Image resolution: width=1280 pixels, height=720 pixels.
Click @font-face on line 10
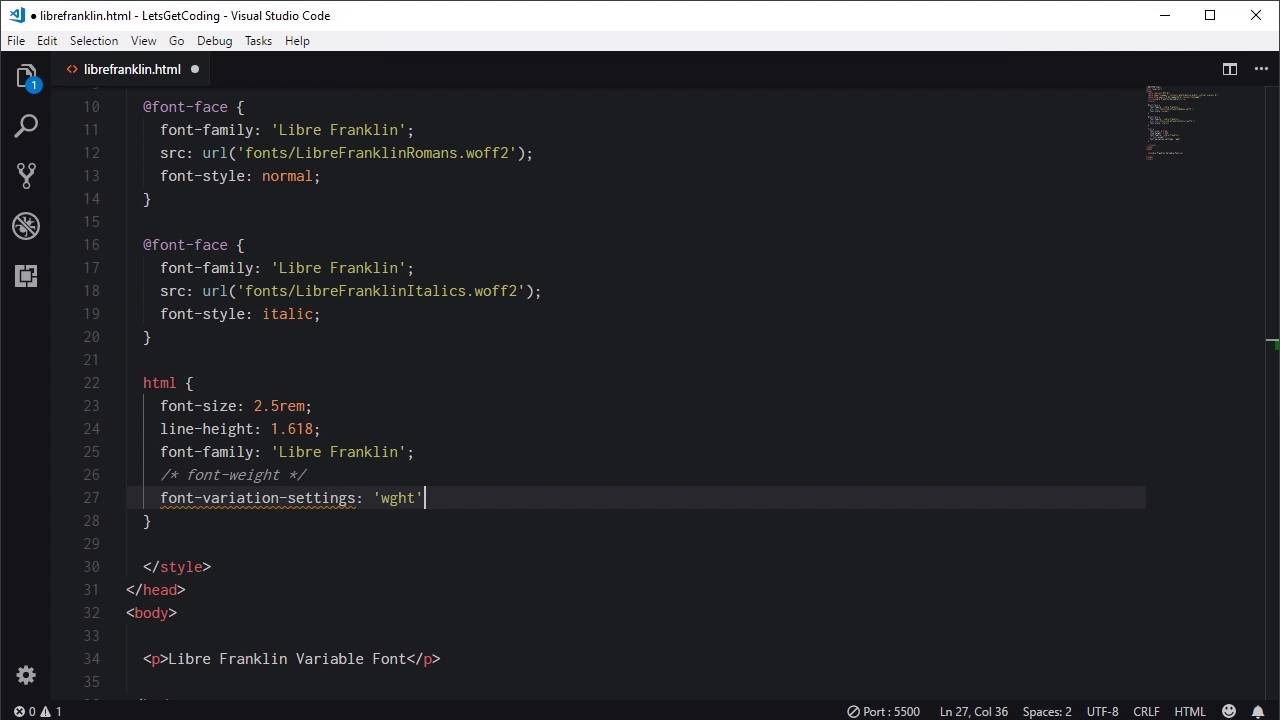coord(185,107)
